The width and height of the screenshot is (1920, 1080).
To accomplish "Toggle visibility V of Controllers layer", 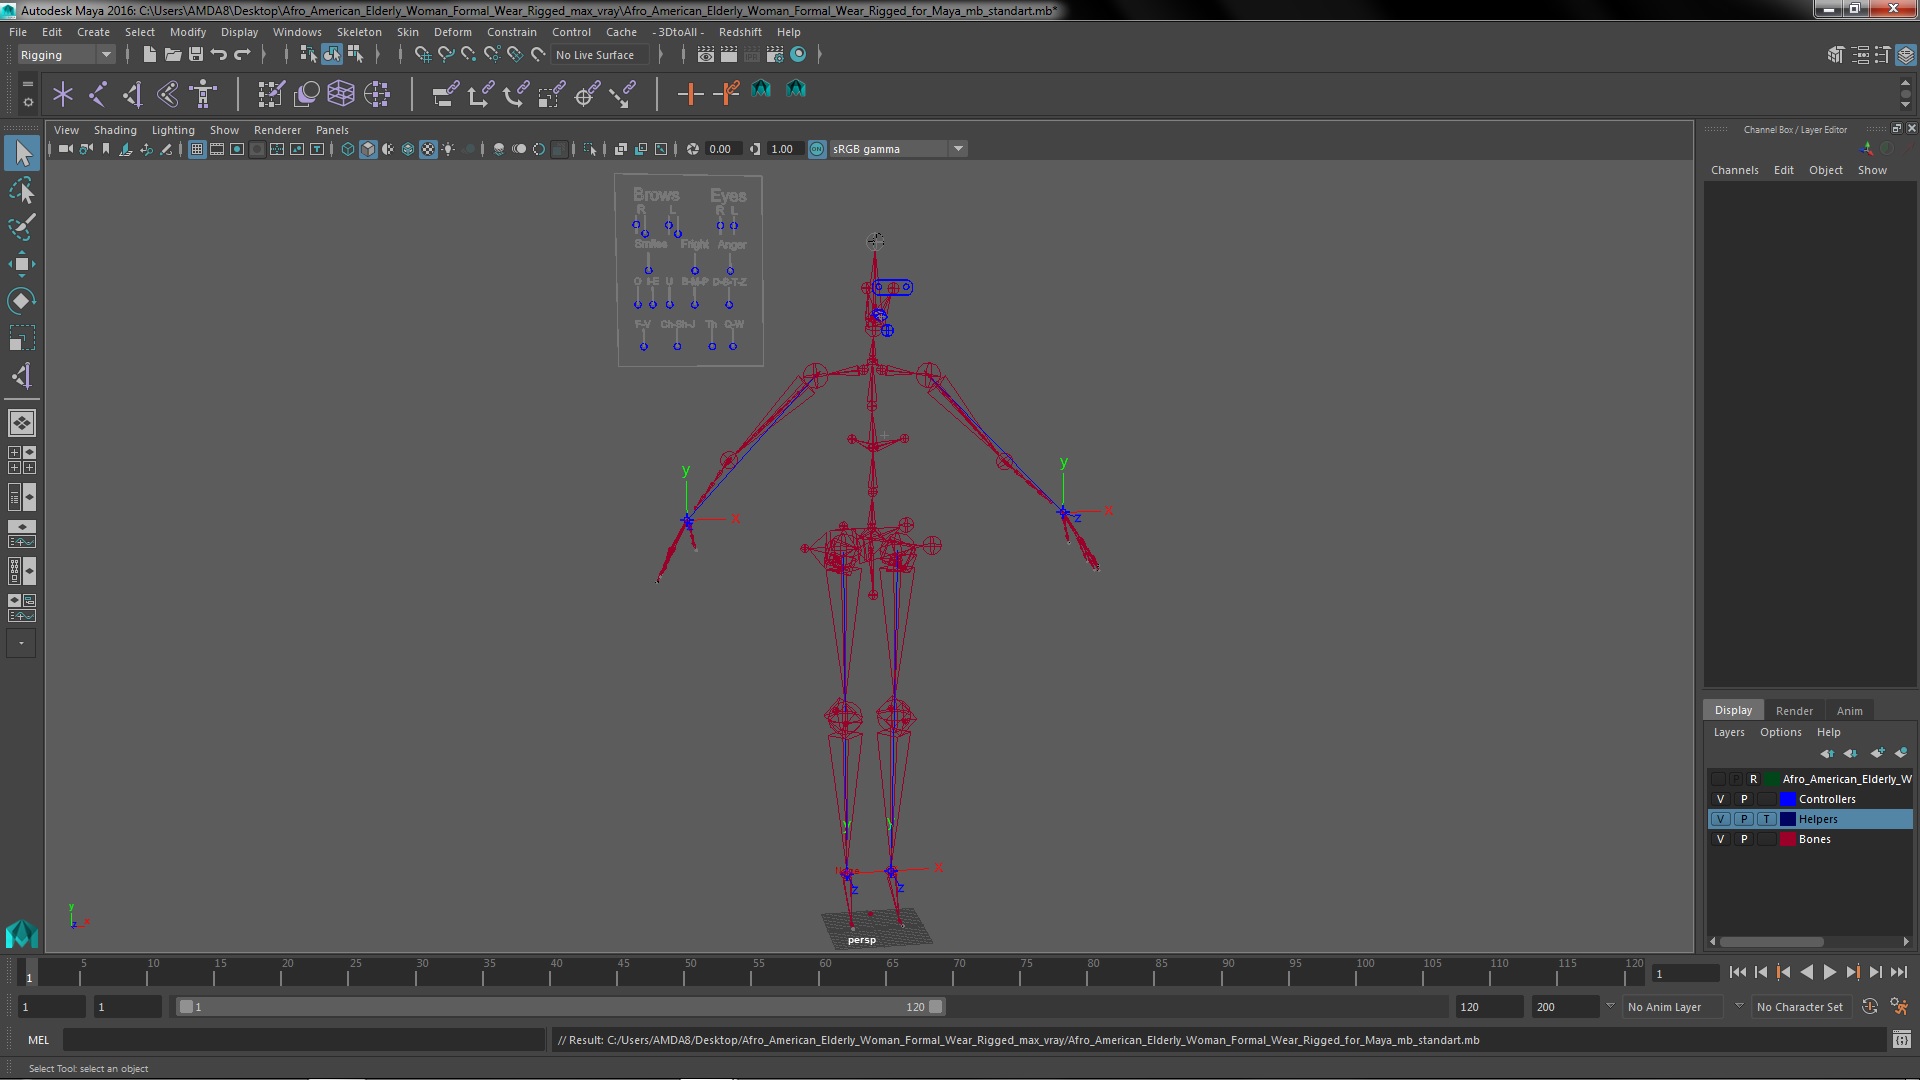I will point(1720,799).
